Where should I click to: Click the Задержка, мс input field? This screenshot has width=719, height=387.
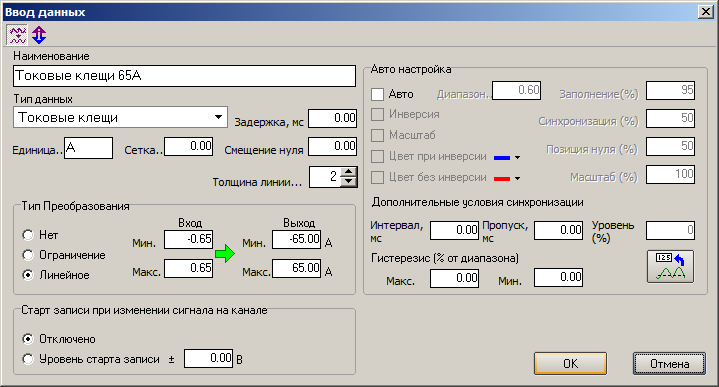tap(332, 118)
